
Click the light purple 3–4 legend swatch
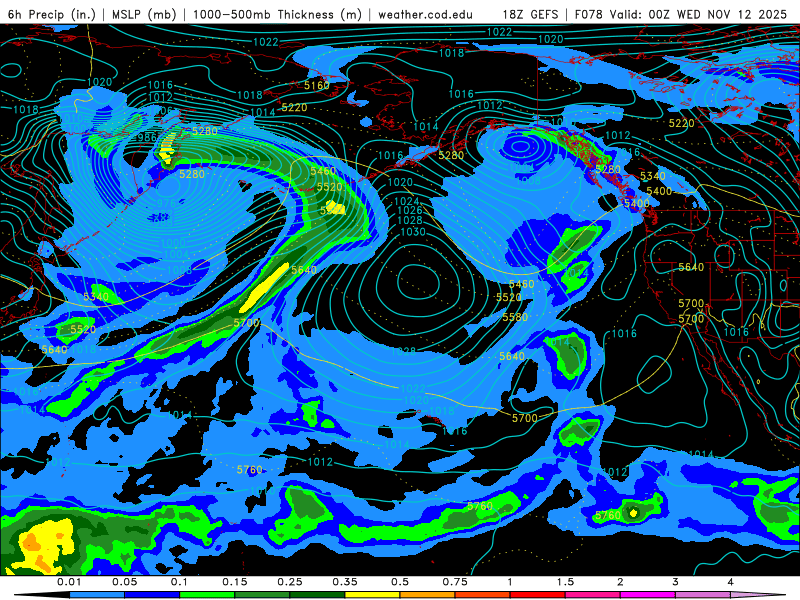point(703,595)
